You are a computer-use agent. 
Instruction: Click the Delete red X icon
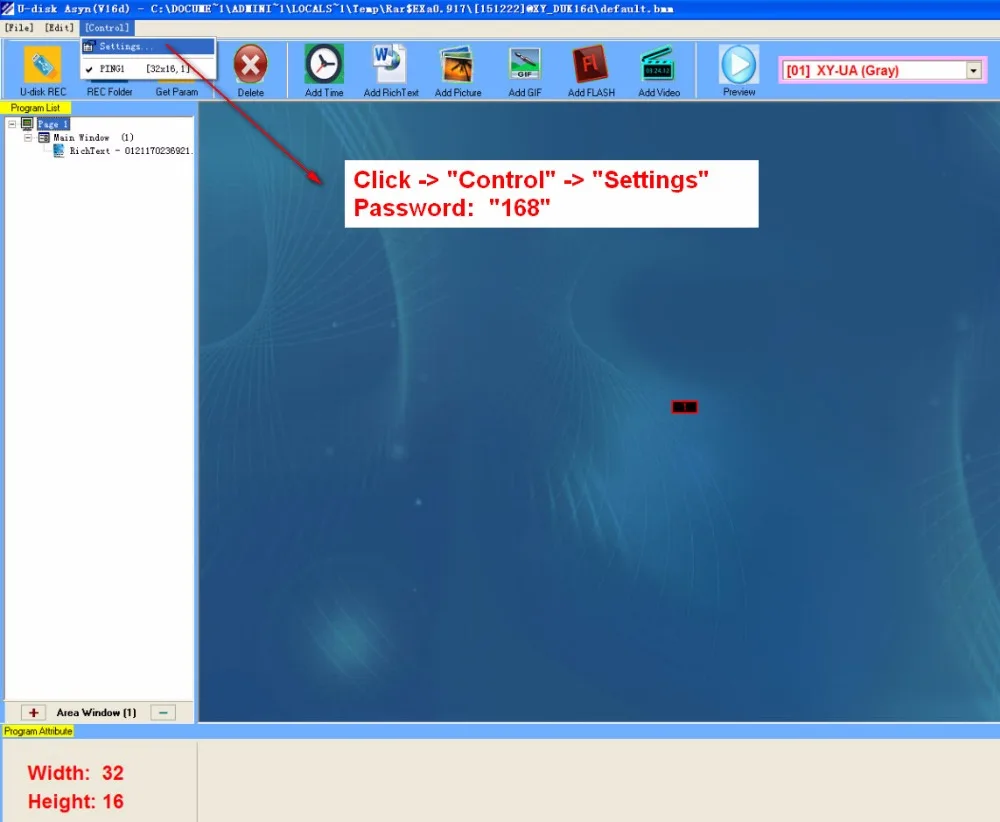tap(251, 64)
